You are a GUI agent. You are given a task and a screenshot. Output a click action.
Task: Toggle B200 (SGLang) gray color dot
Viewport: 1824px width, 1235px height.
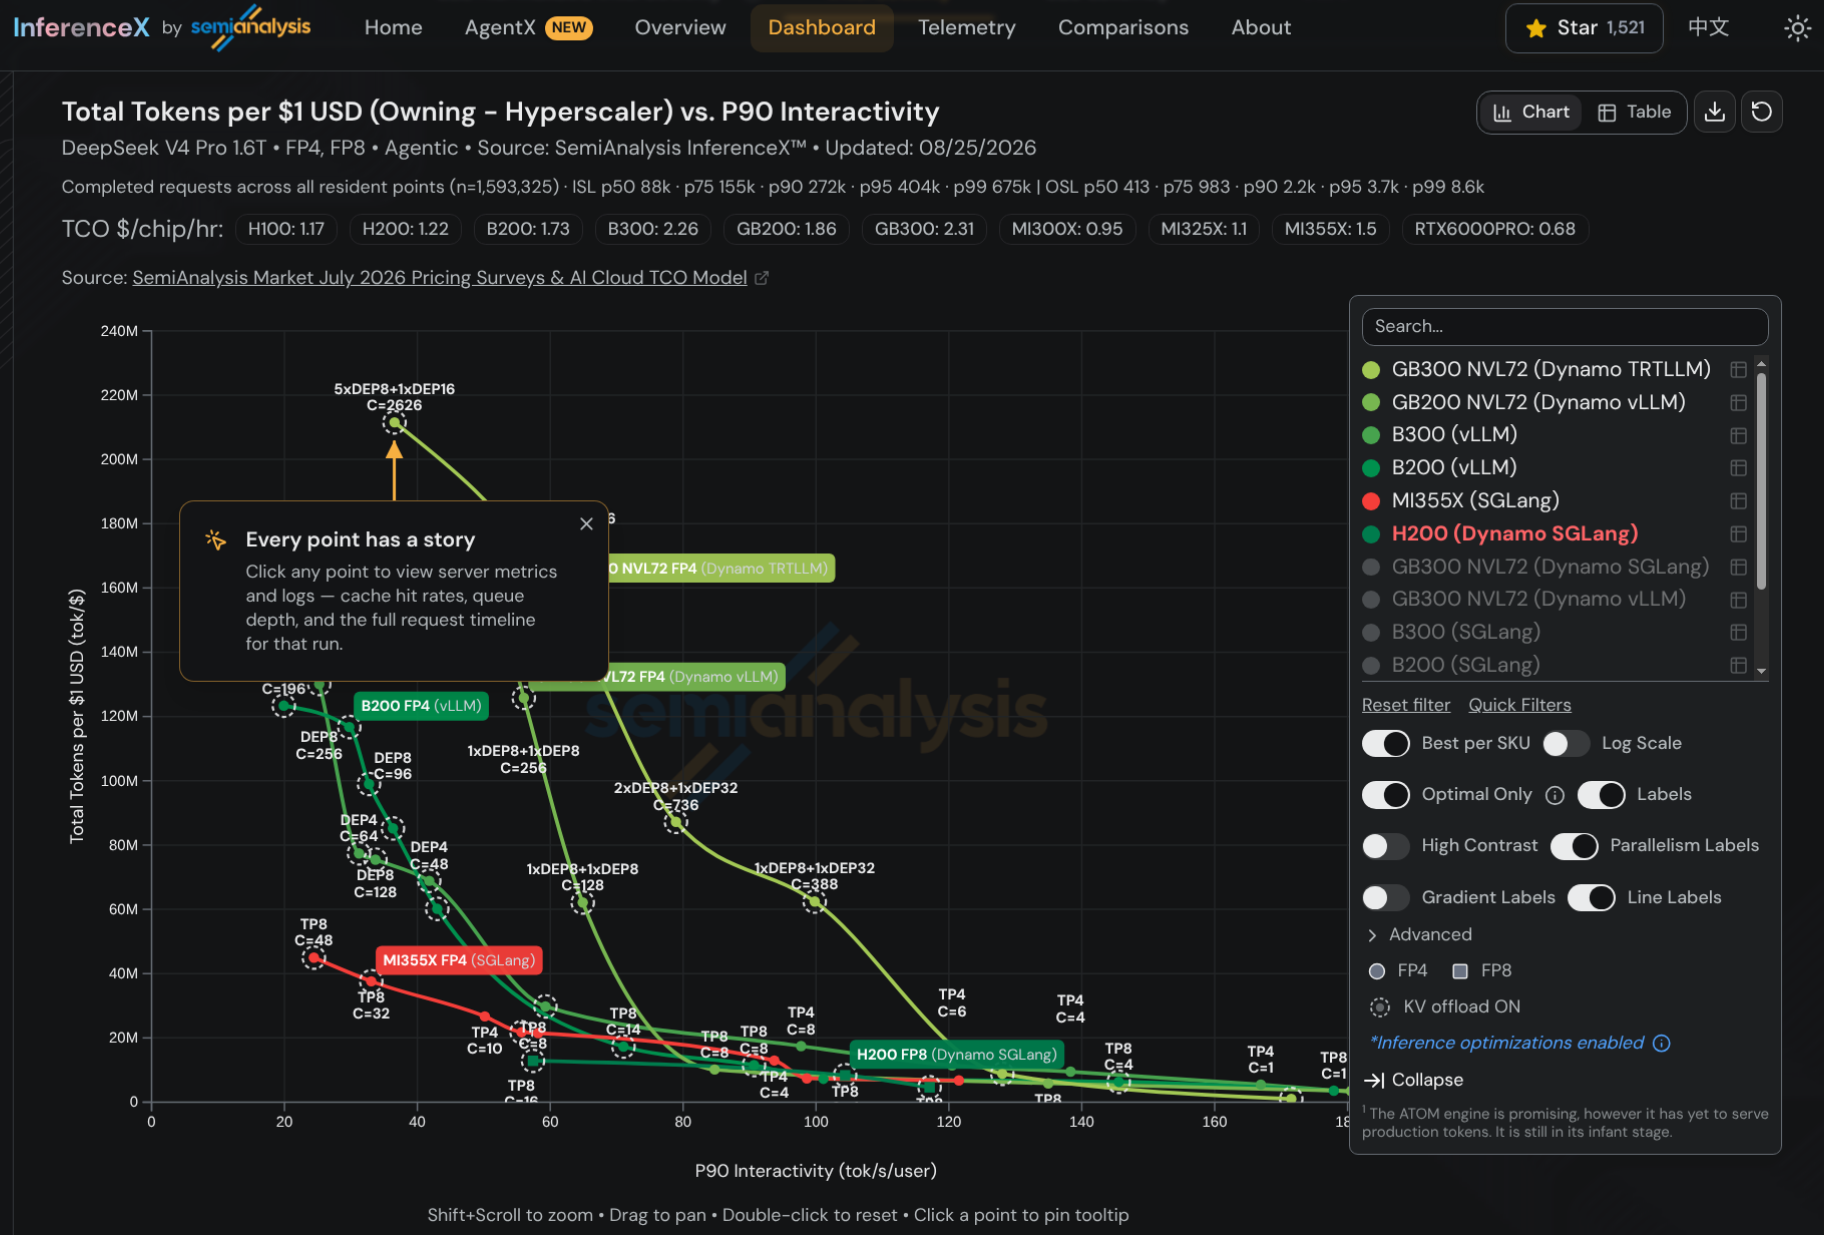[x=1371, y=665]
